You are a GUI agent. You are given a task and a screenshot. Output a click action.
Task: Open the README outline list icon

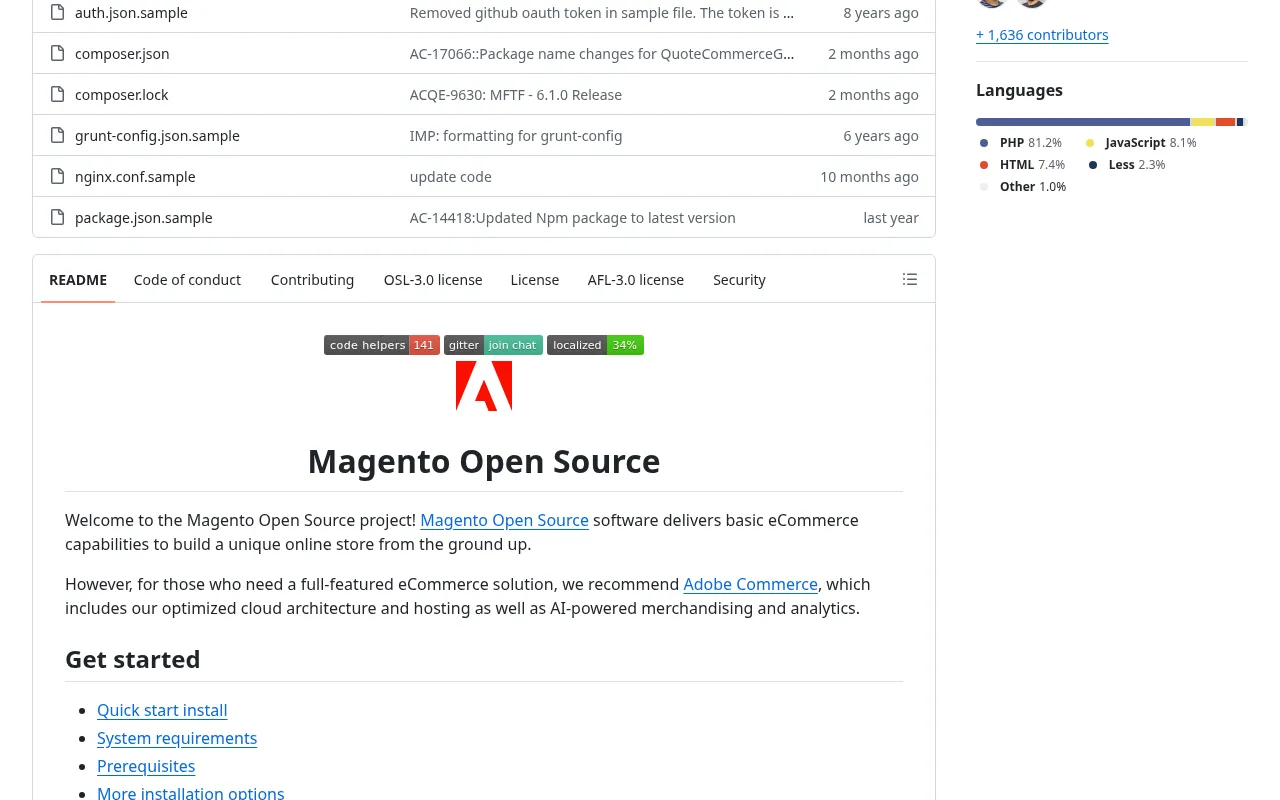pos(910,280)
